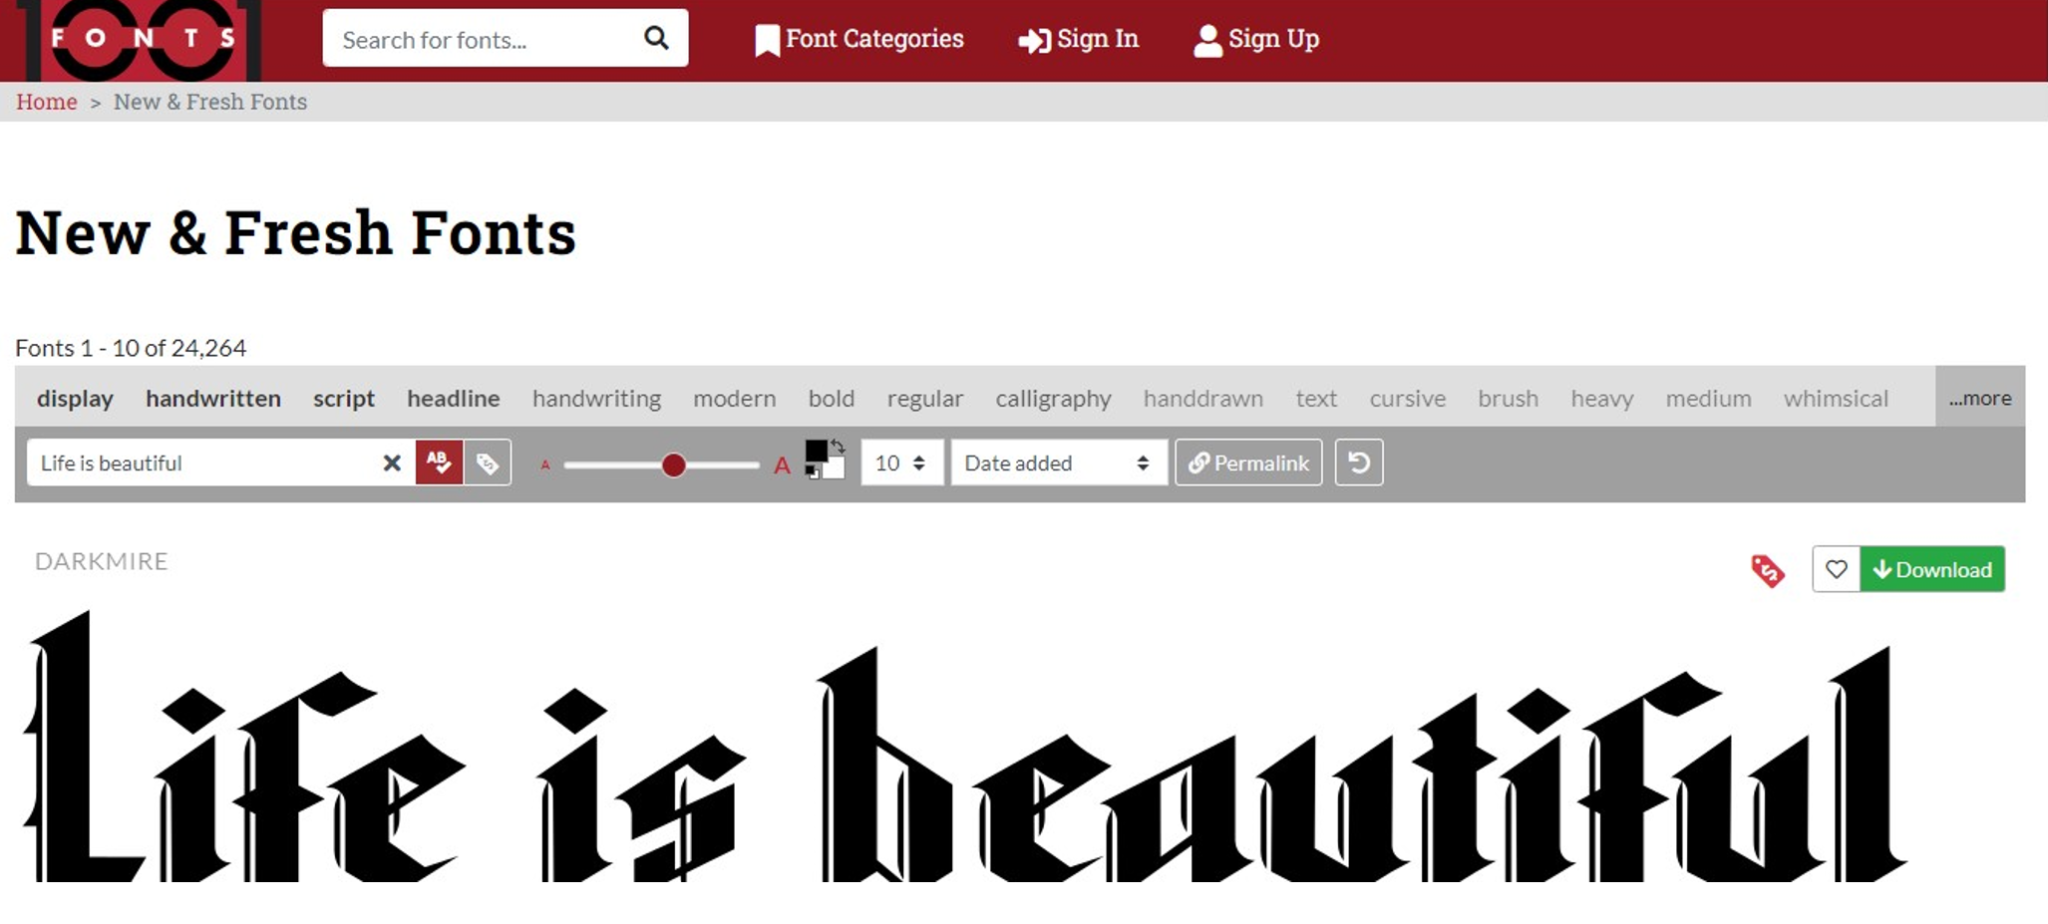2048x924 pixels.
Task: Filter by the medium tag
Action: (x=1708, y=398)
